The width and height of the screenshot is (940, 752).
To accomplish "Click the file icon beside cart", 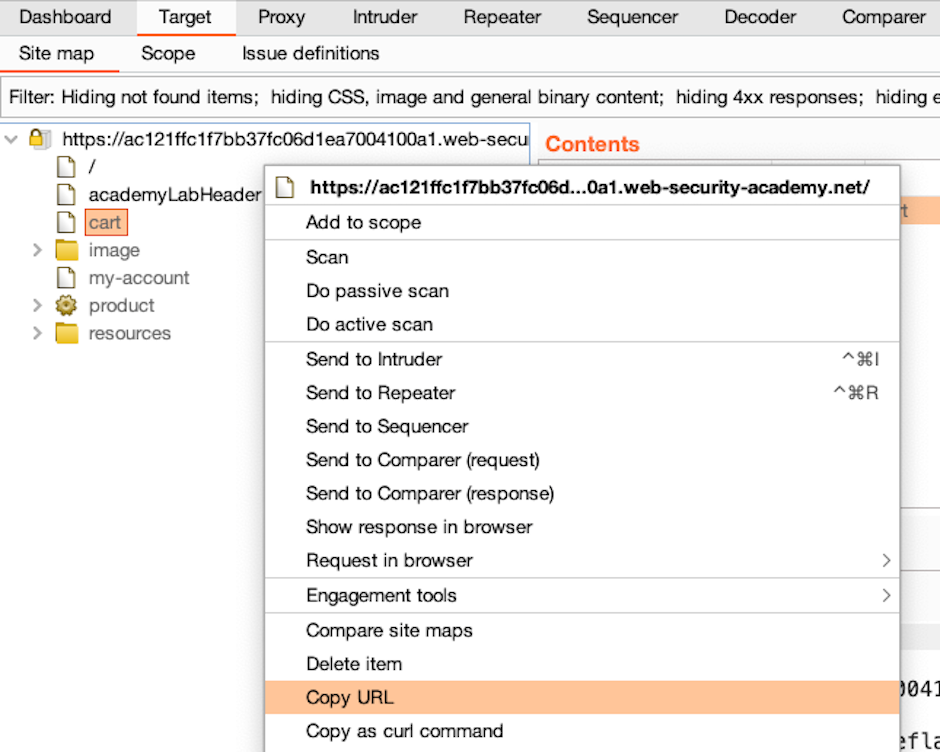I will [x=66, y=222].
